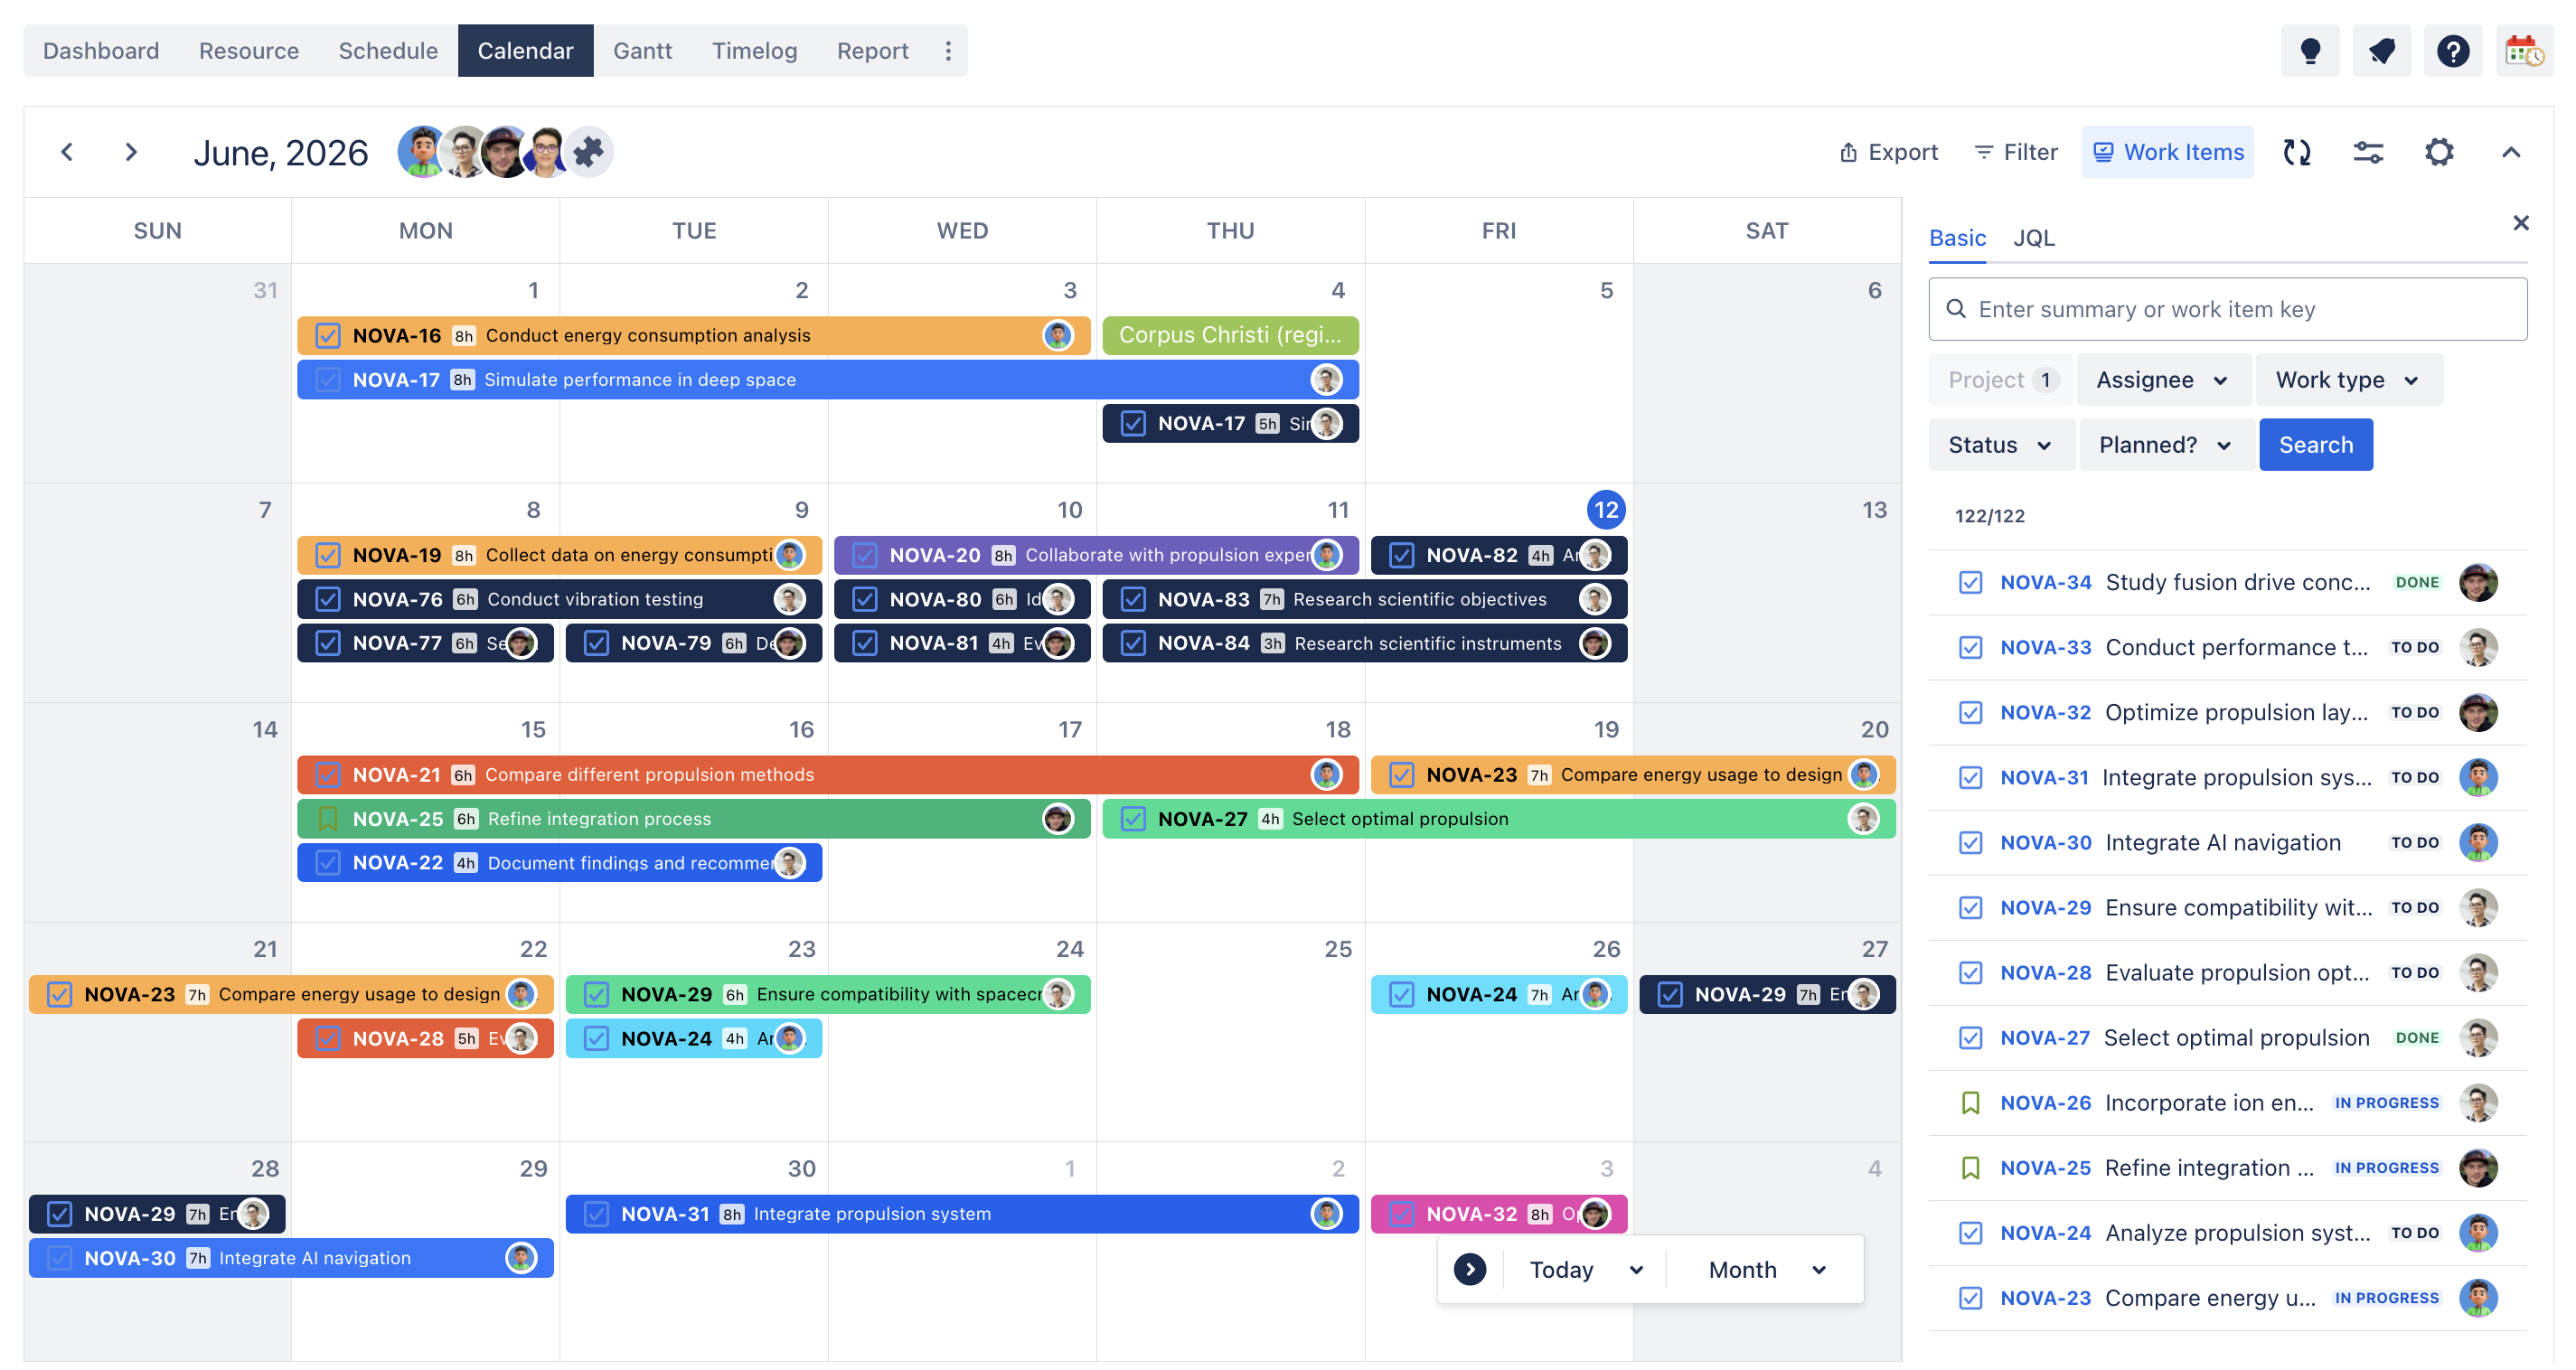Viewport: 2576px width, 1370px height.
Task: Open the Work type dropdown
Action: pos(2347,380)
